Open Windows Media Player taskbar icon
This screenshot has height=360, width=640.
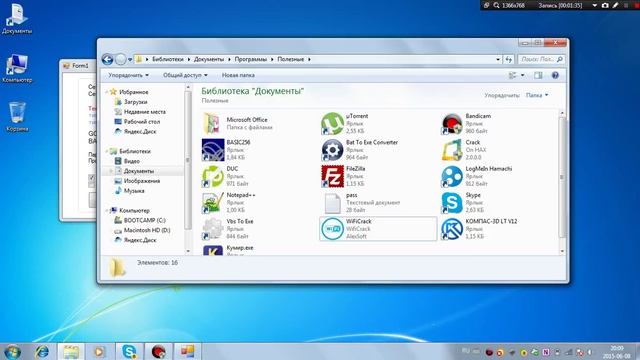(99, 351)
